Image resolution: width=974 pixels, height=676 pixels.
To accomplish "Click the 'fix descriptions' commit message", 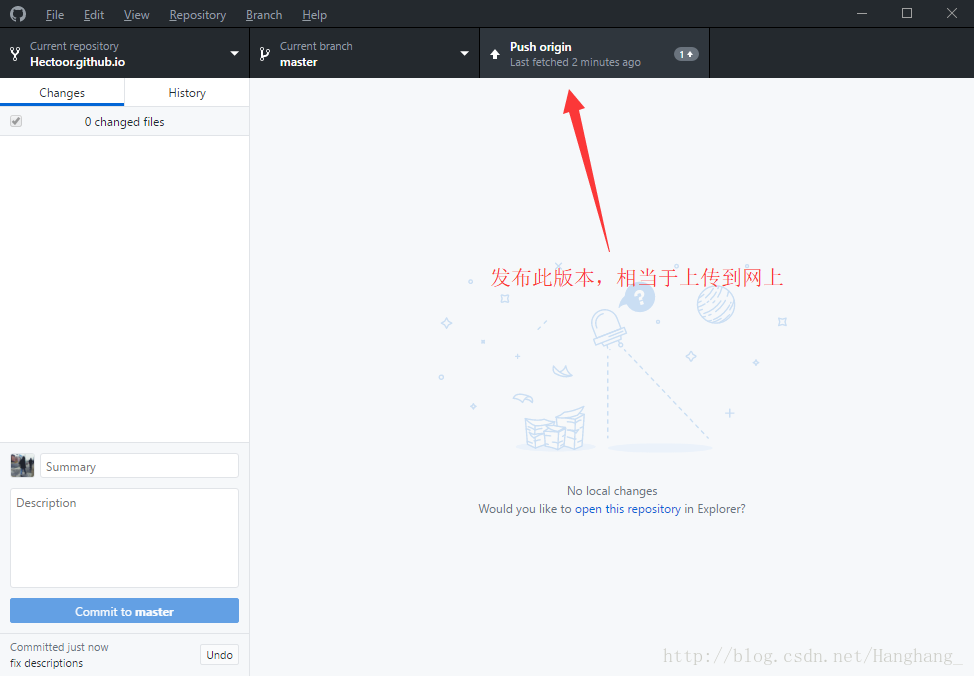I will pos(47,663).
